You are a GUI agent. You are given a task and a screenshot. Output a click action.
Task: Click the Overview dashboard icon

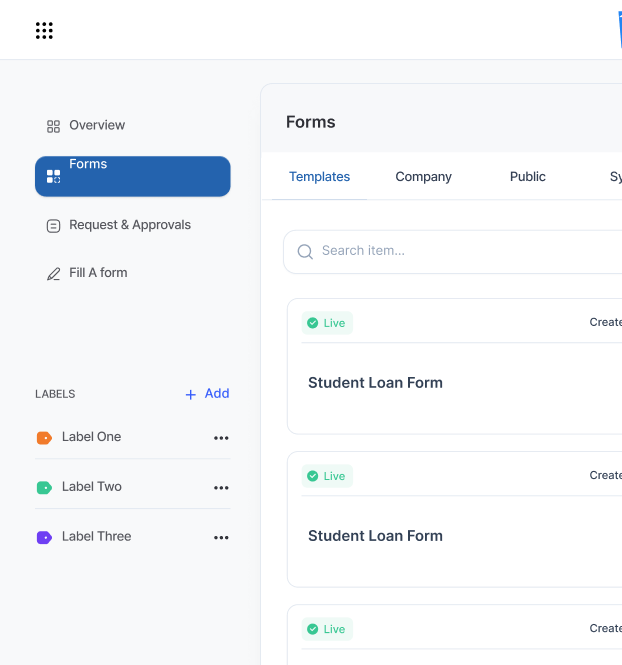coord(54,126)
